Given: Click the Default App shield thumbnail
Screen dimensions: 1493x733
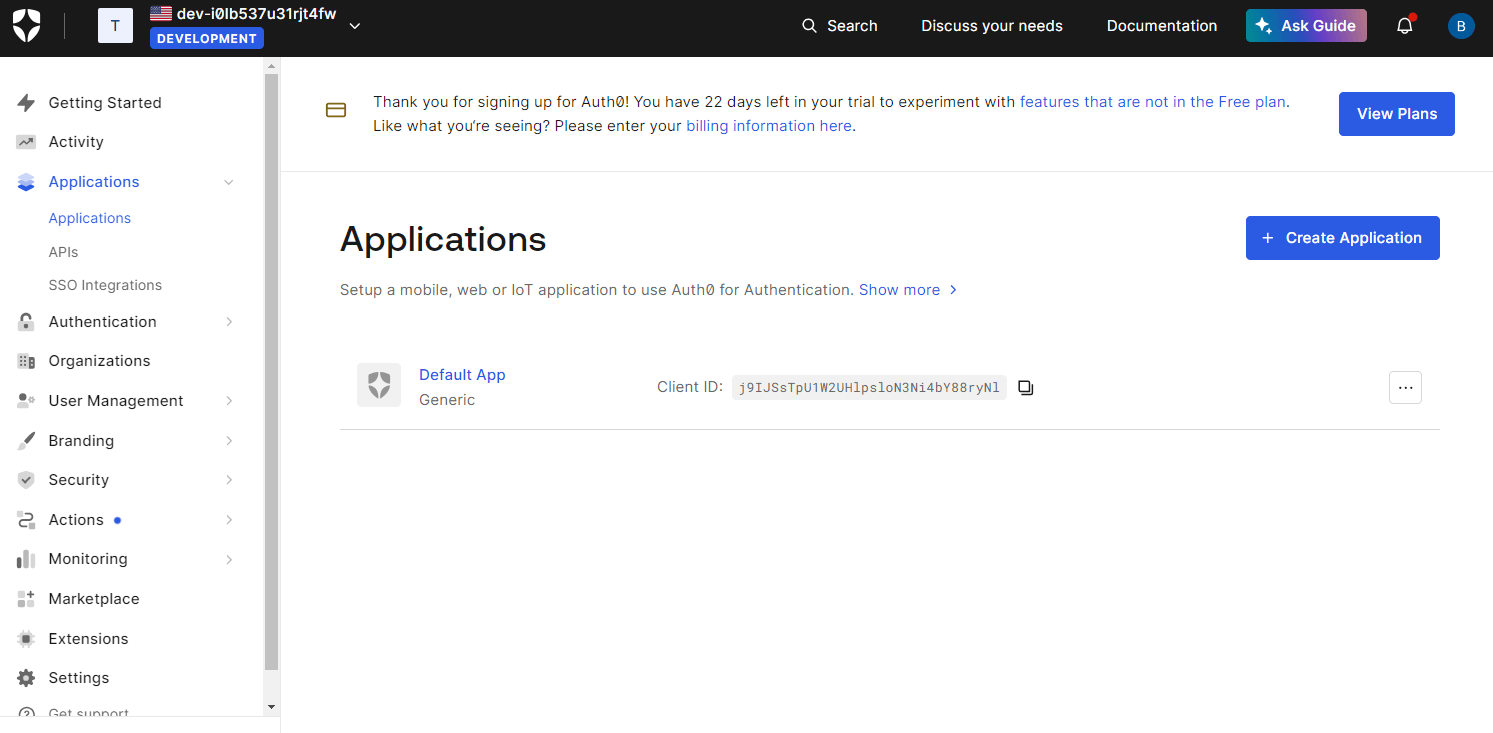Looking at the screenshot, I should 379,385.
